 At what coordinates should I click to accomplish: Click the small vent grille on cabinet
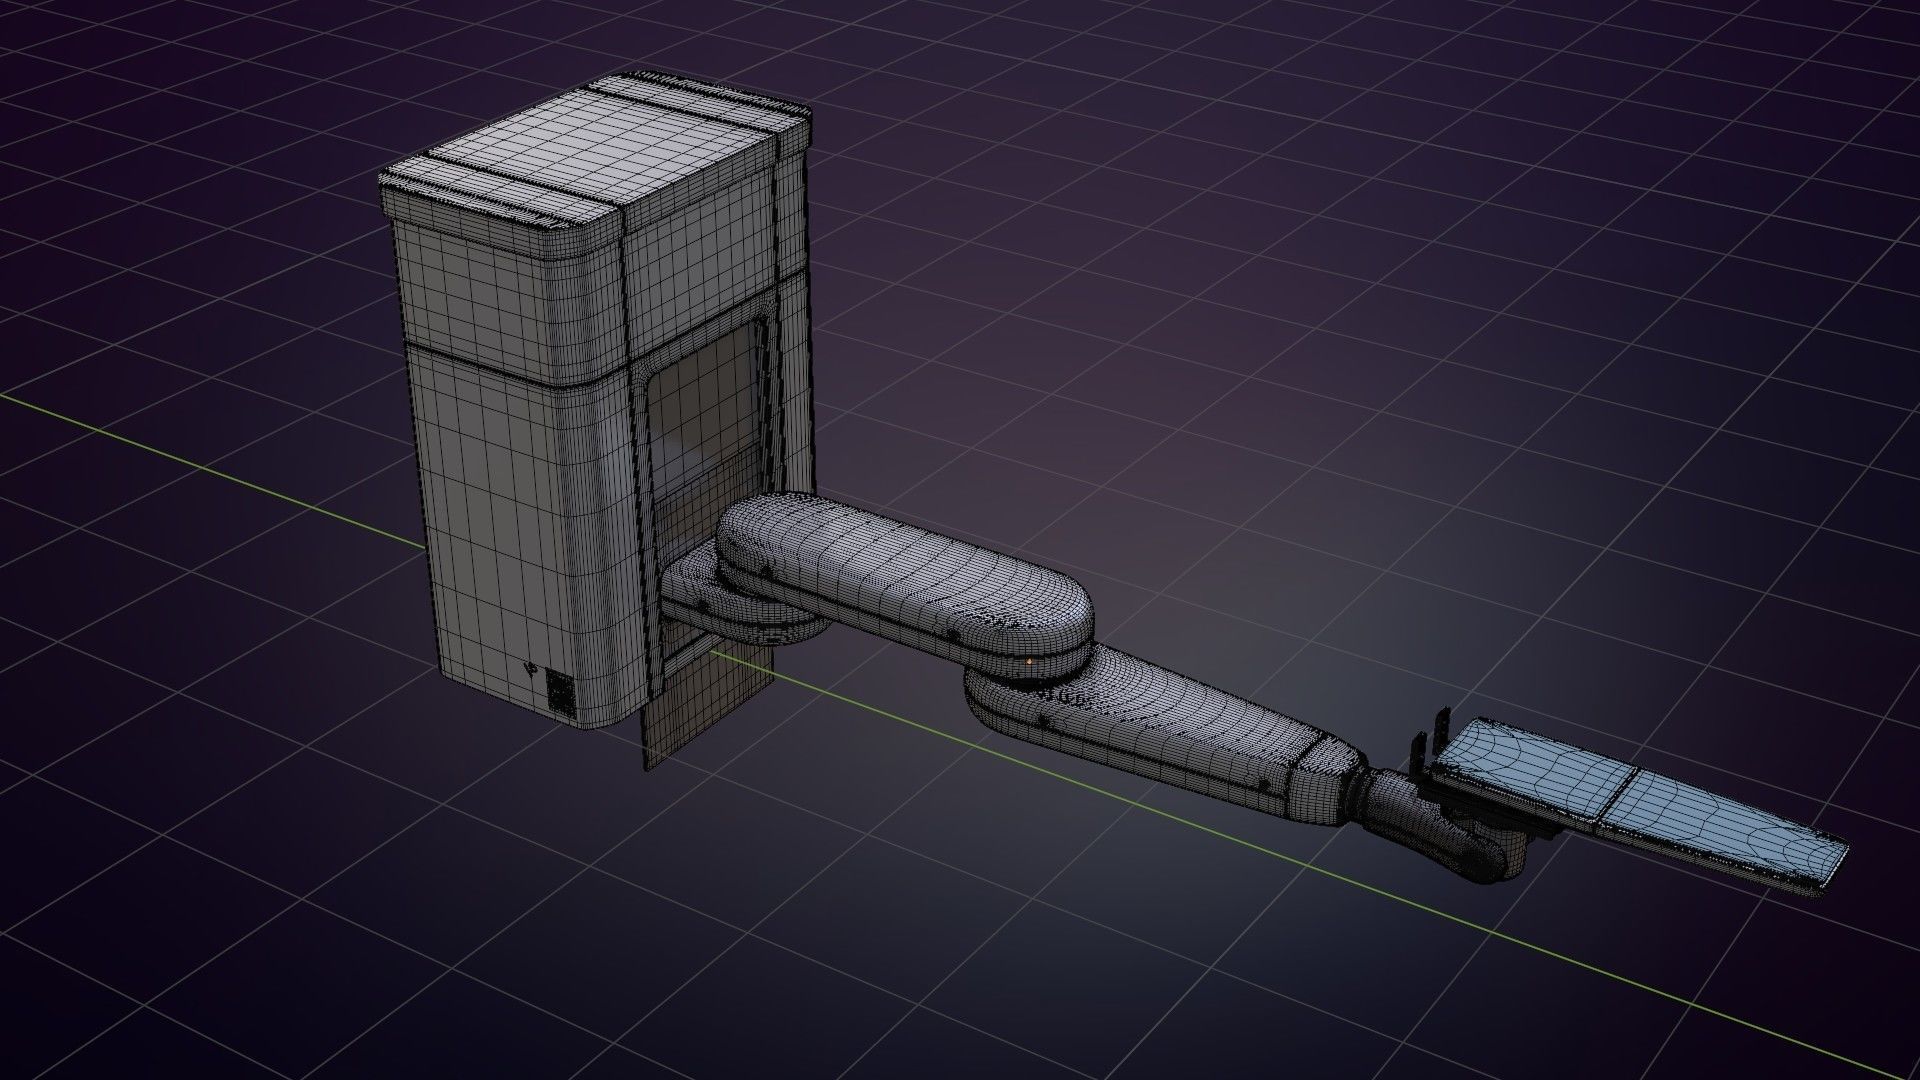pos(561,693)
